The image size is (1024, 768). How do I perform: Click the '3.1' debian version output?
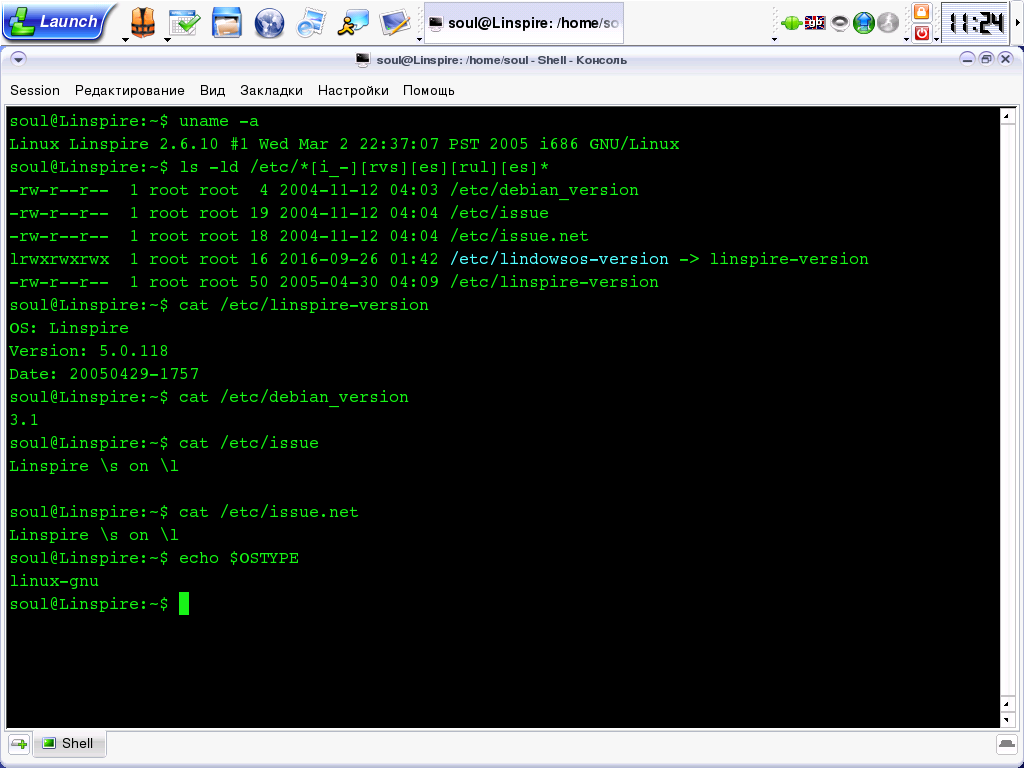coord(24,421)
